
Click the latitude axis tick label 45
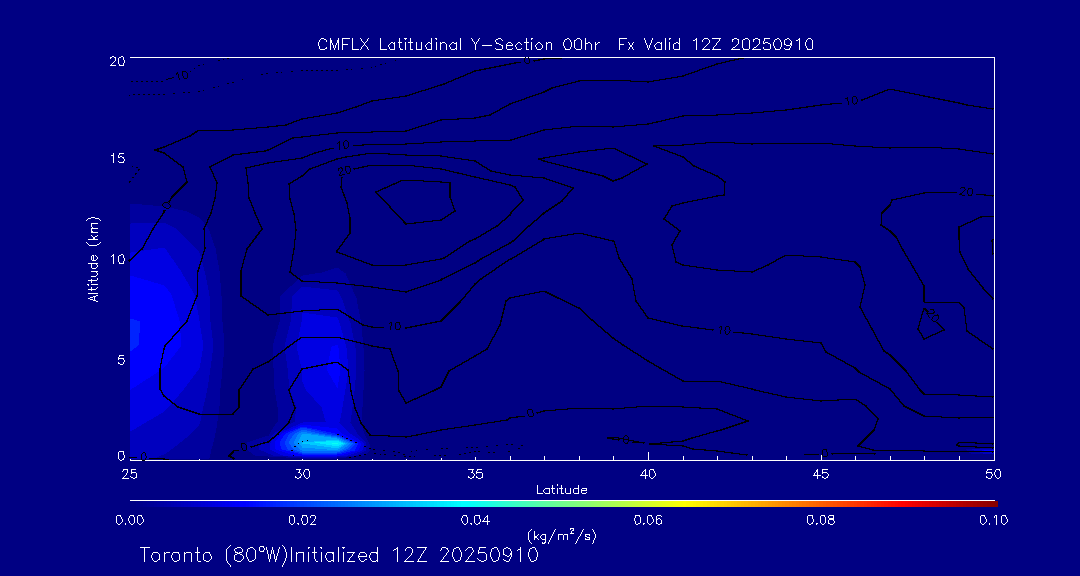pyautogui.click(x=821, y=474)
